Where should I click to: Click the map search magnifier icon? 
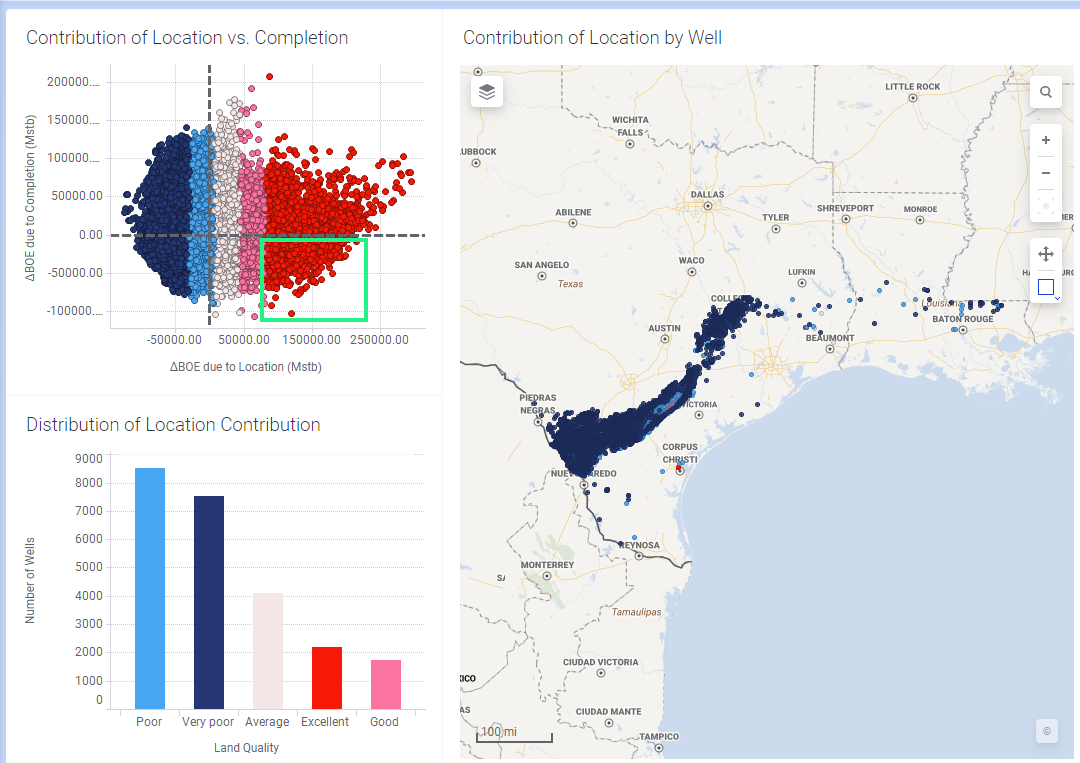point(1045,91)
